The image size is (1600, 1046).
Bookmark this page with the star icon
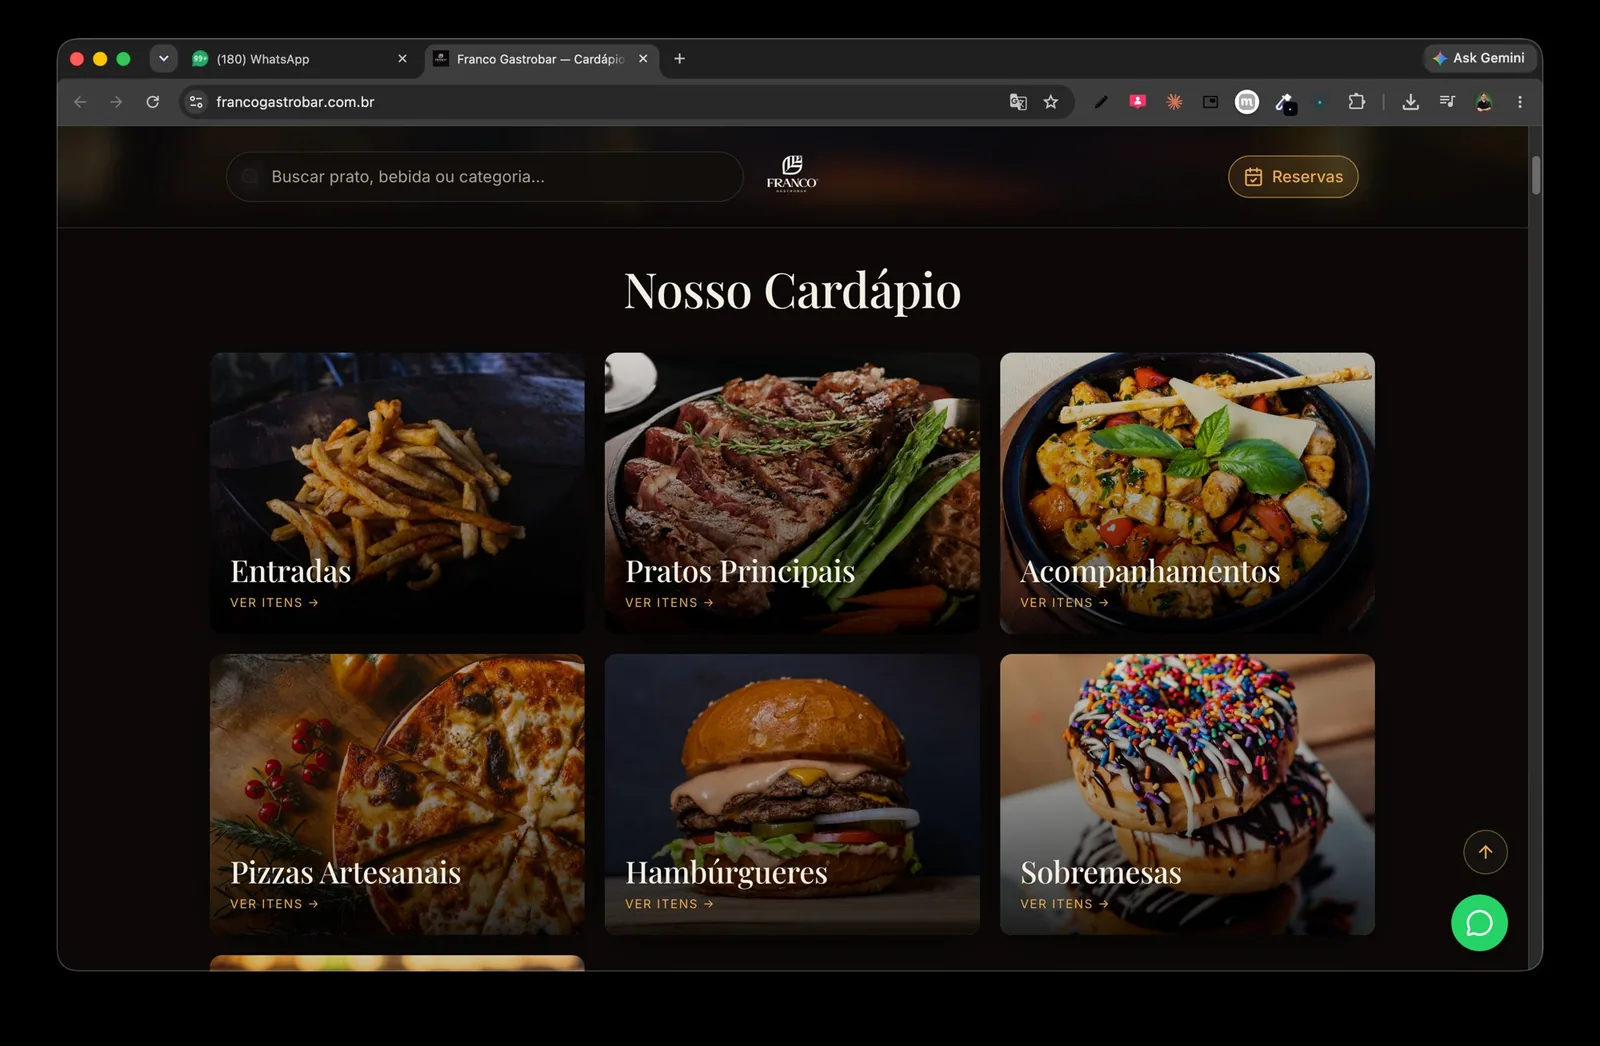point(1050,102)
